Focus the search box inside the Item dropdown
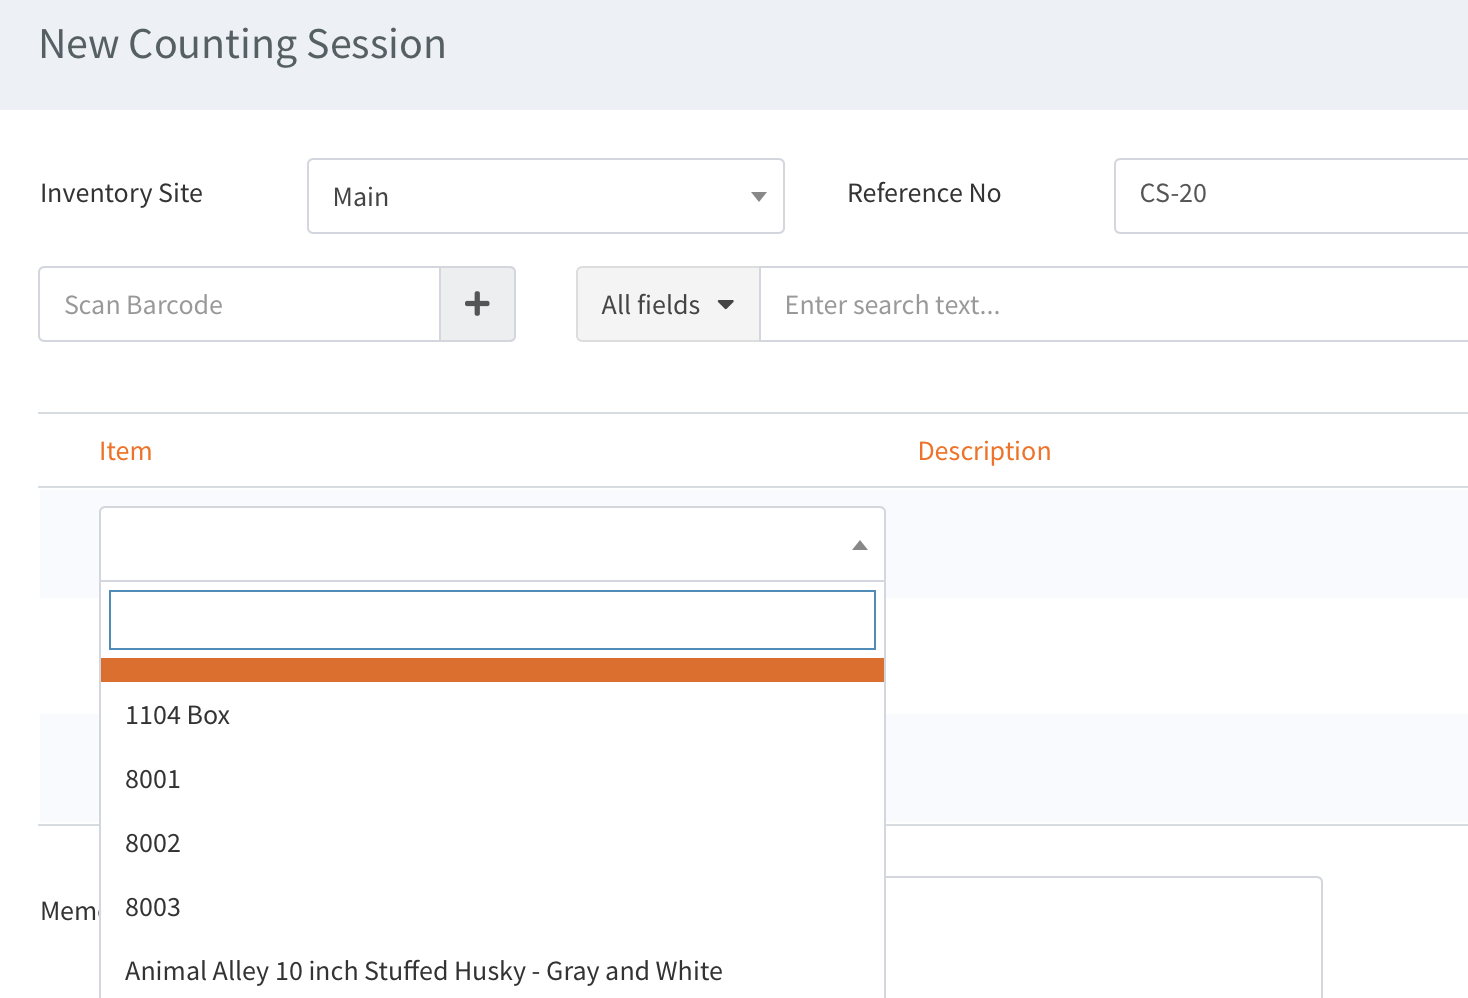Viewport: 1468px width, 998px height. (492, 620)
